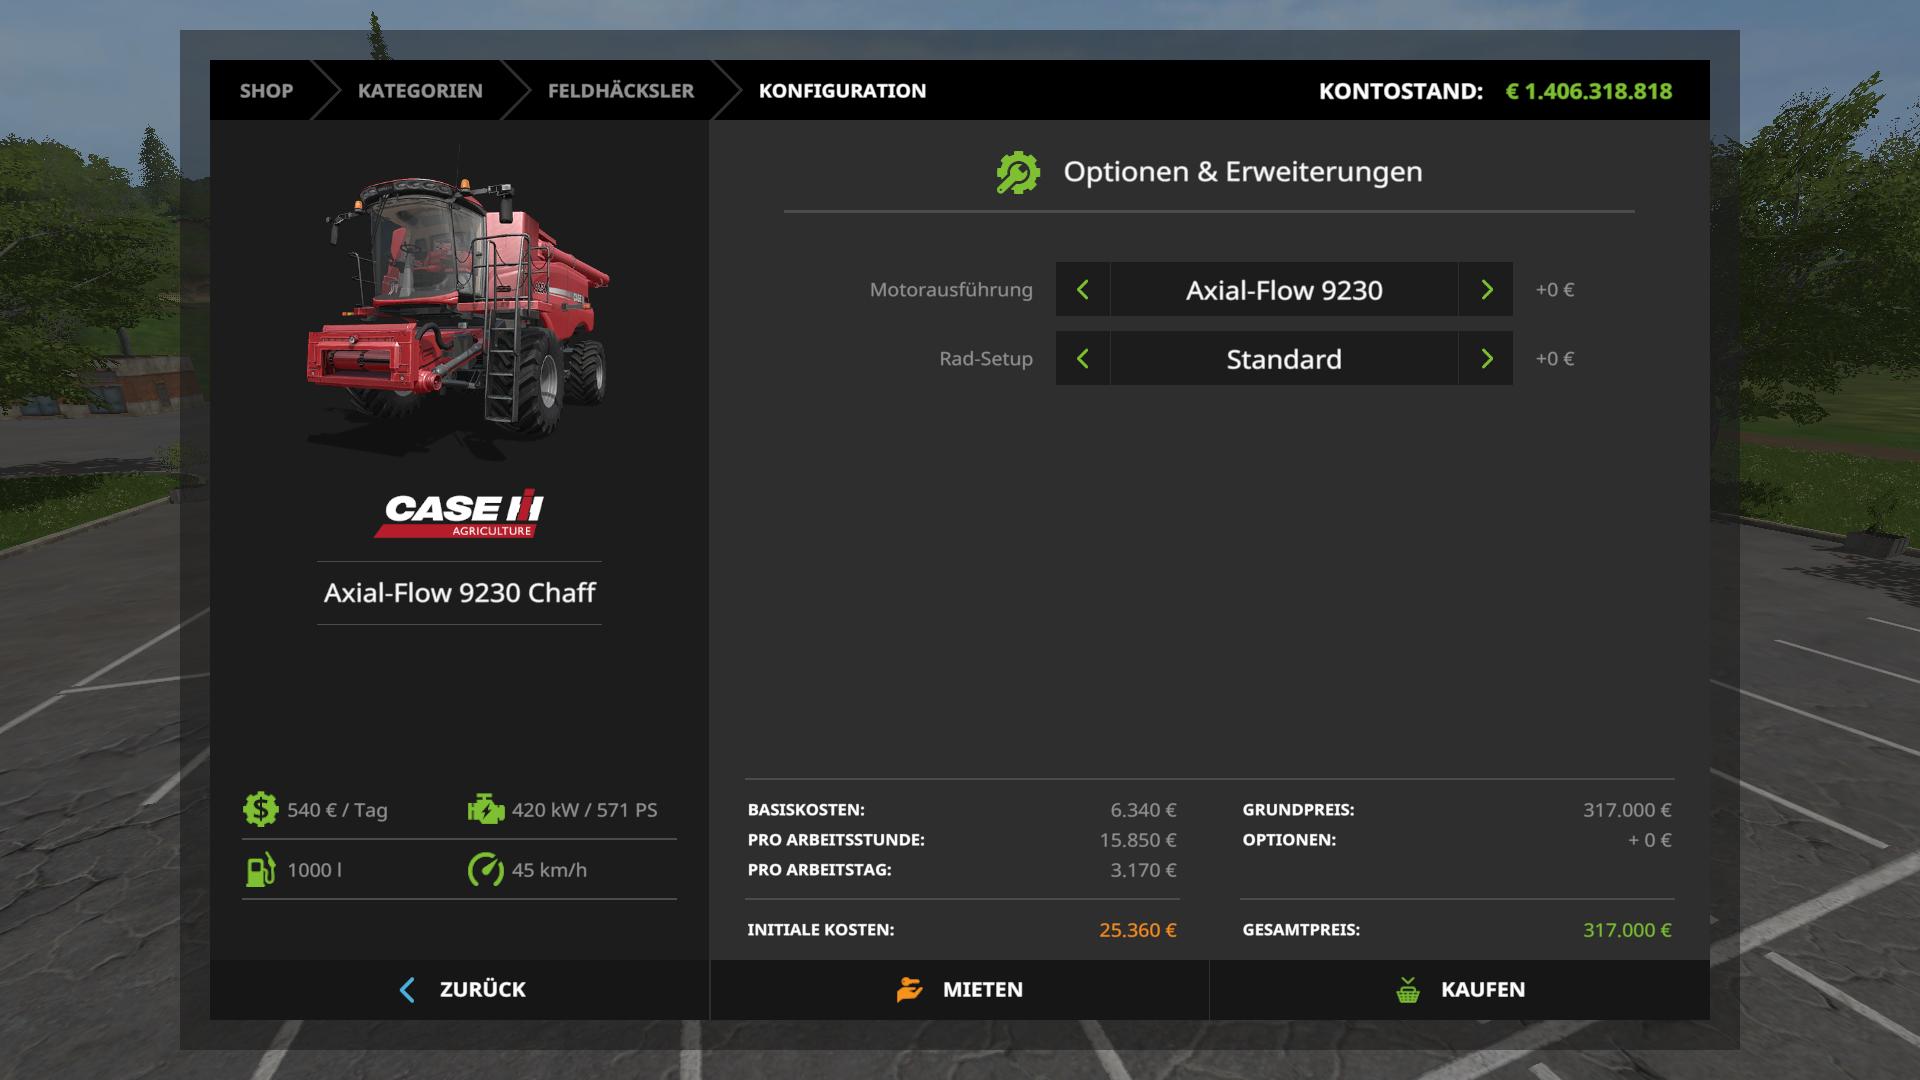Click the daily upkeep dollar icon
The image size is (1920, 1080).
[260, 809]
